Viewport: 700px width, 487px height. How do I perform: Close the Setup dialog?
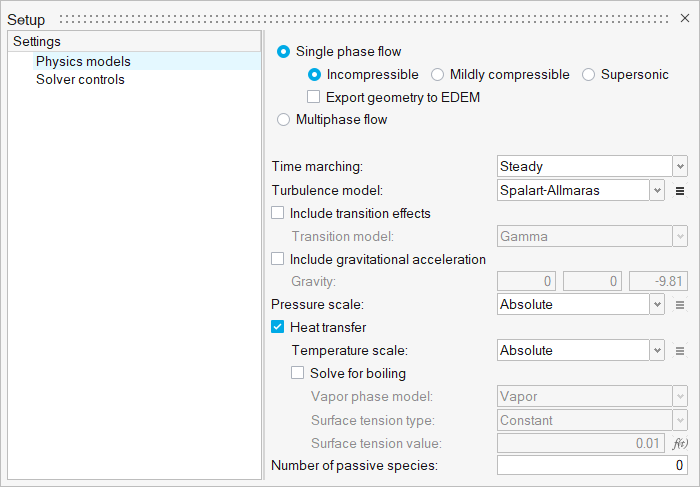click(x=685, y=19)
